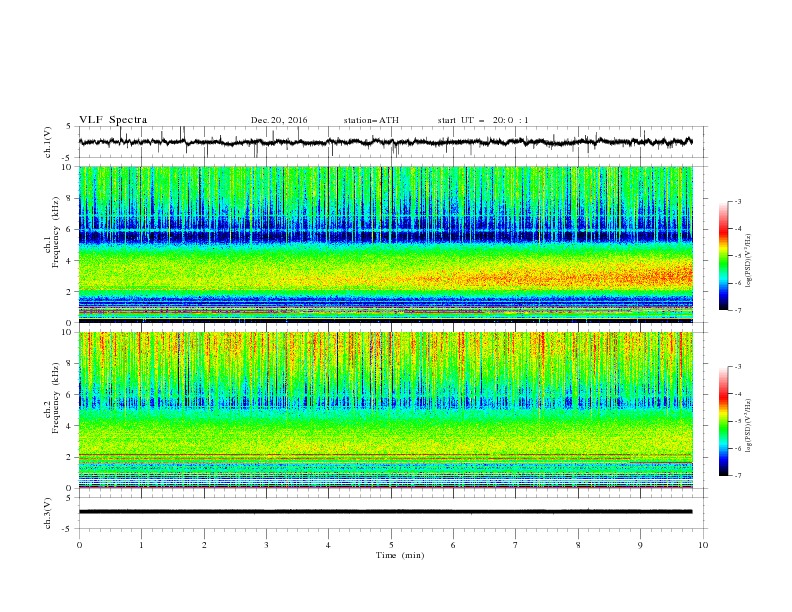Viewport: 792px width, 612px height.
Task: Click the time axis tick label '2'
Action: tap(204, 545)
